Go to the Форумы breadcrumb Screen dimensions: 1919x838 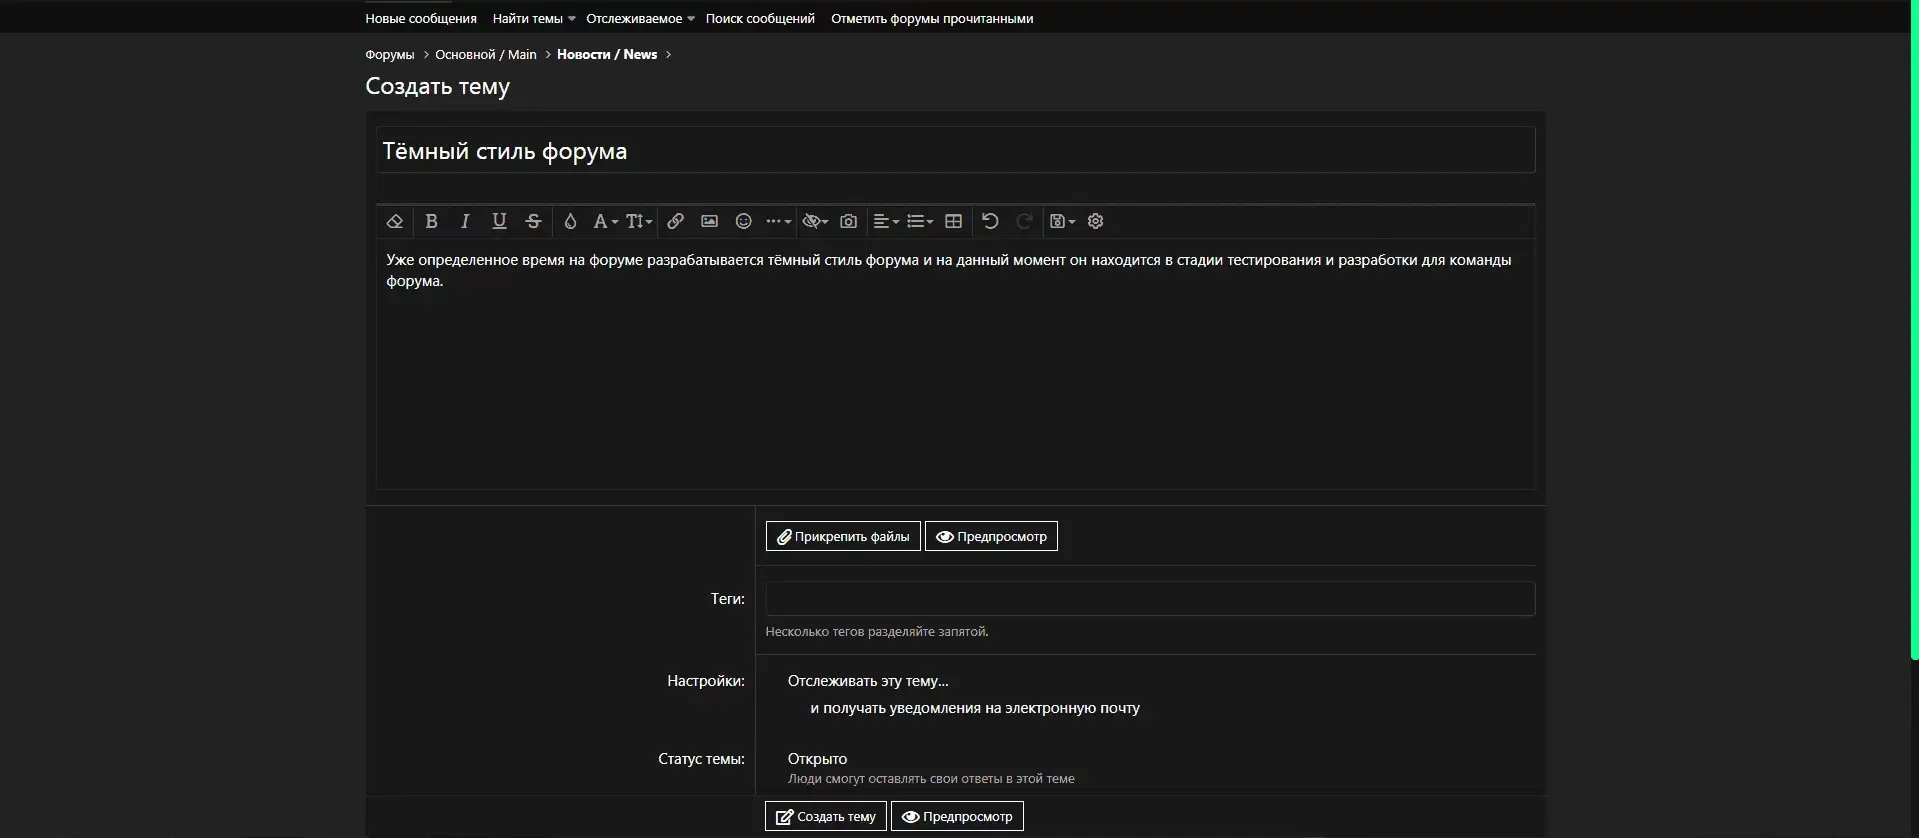389,54
